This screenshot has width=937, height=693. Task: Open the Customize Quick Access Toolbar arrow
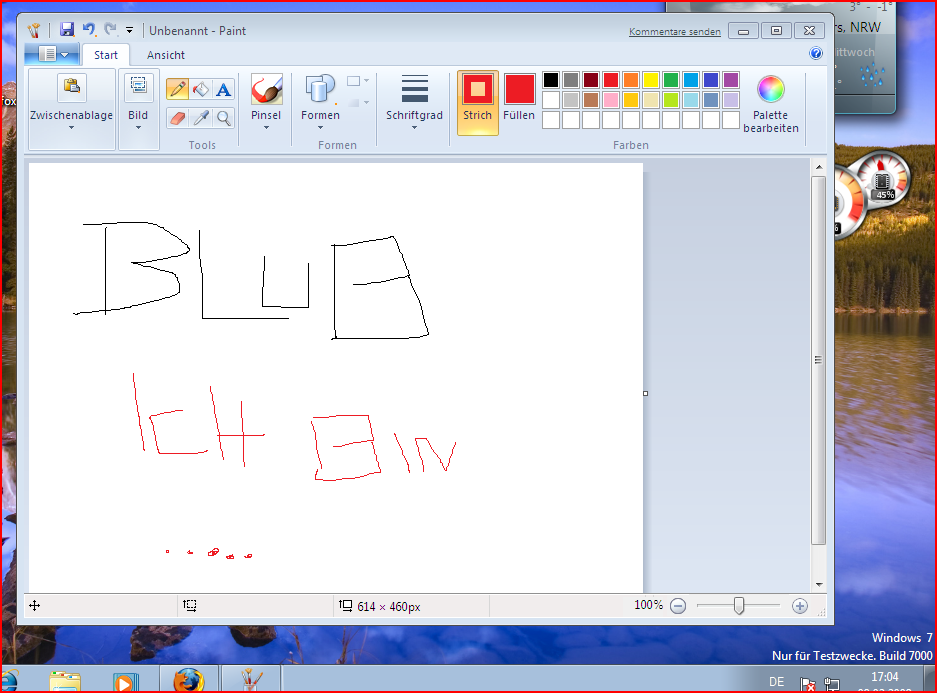[x=129, y=30]
